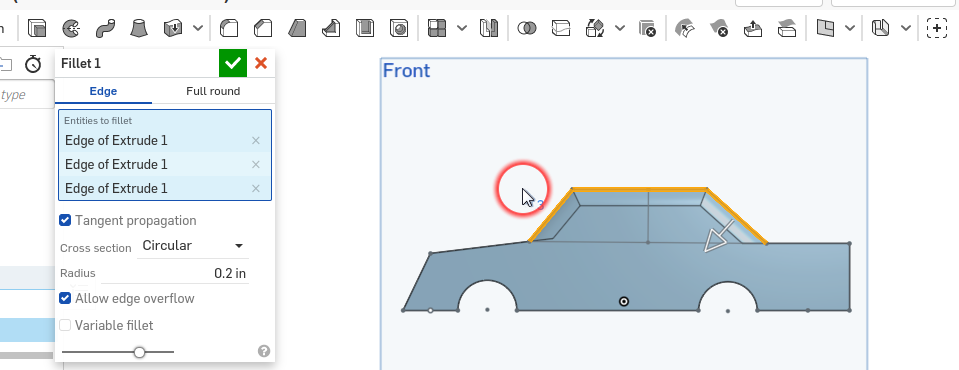Remove second Edge of Extrude 1 entry
This screenshot has width=959, height=370.
pos(256,165)
